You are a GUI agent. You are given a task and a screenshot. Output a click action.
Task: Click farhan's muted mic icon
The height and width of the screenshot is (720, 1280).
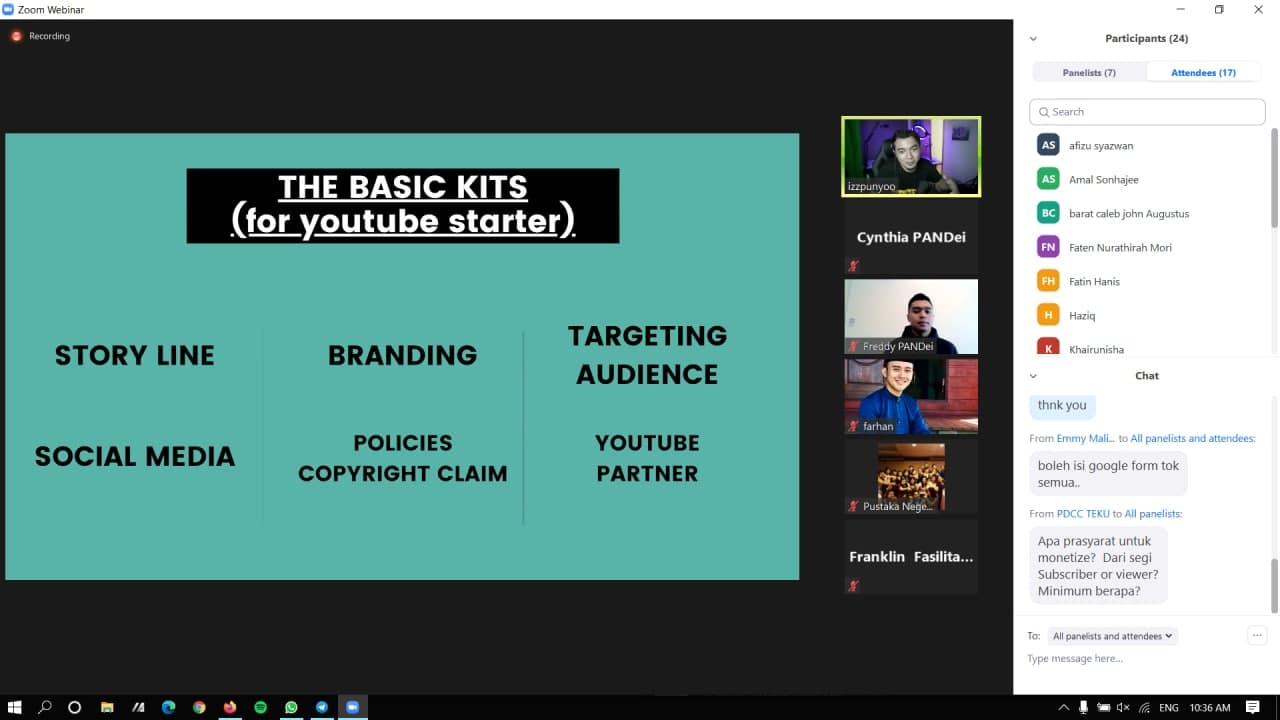click(854, 426)
